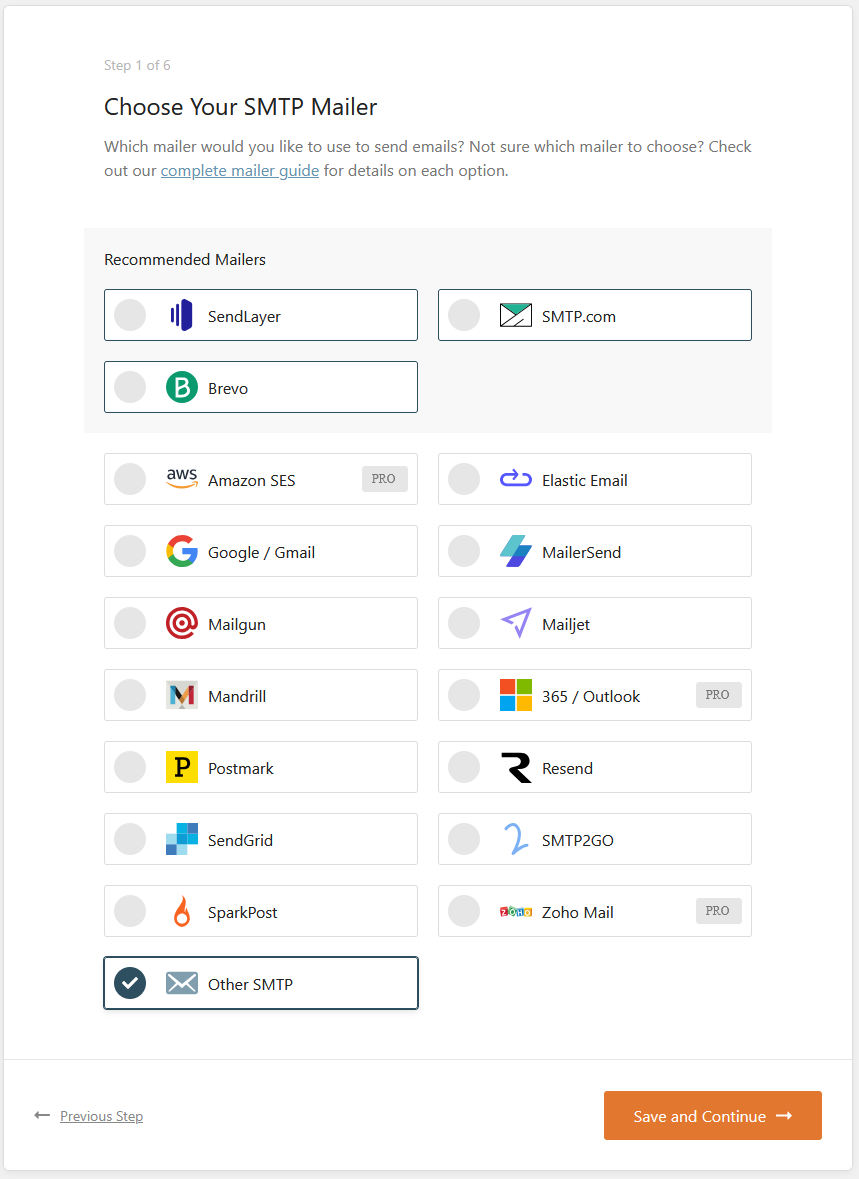859x1179 pixels.
Task: Go back via Previous Step link
Action: click(x=102, y=1116)
